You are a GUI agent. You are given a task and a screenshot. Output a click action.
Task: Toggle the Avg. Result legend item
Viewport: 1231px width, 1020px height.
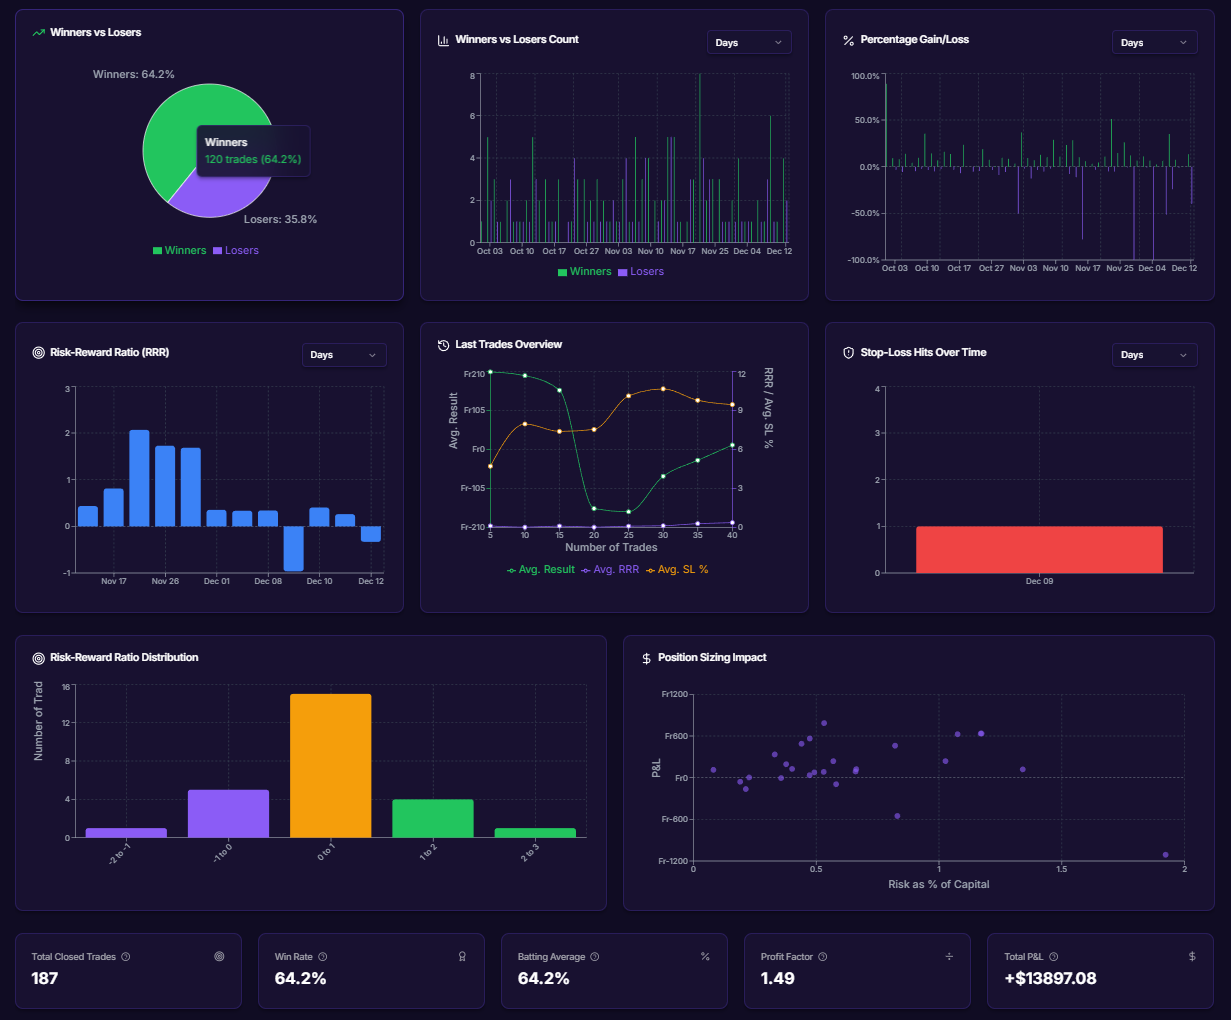[x=541, y=570]
